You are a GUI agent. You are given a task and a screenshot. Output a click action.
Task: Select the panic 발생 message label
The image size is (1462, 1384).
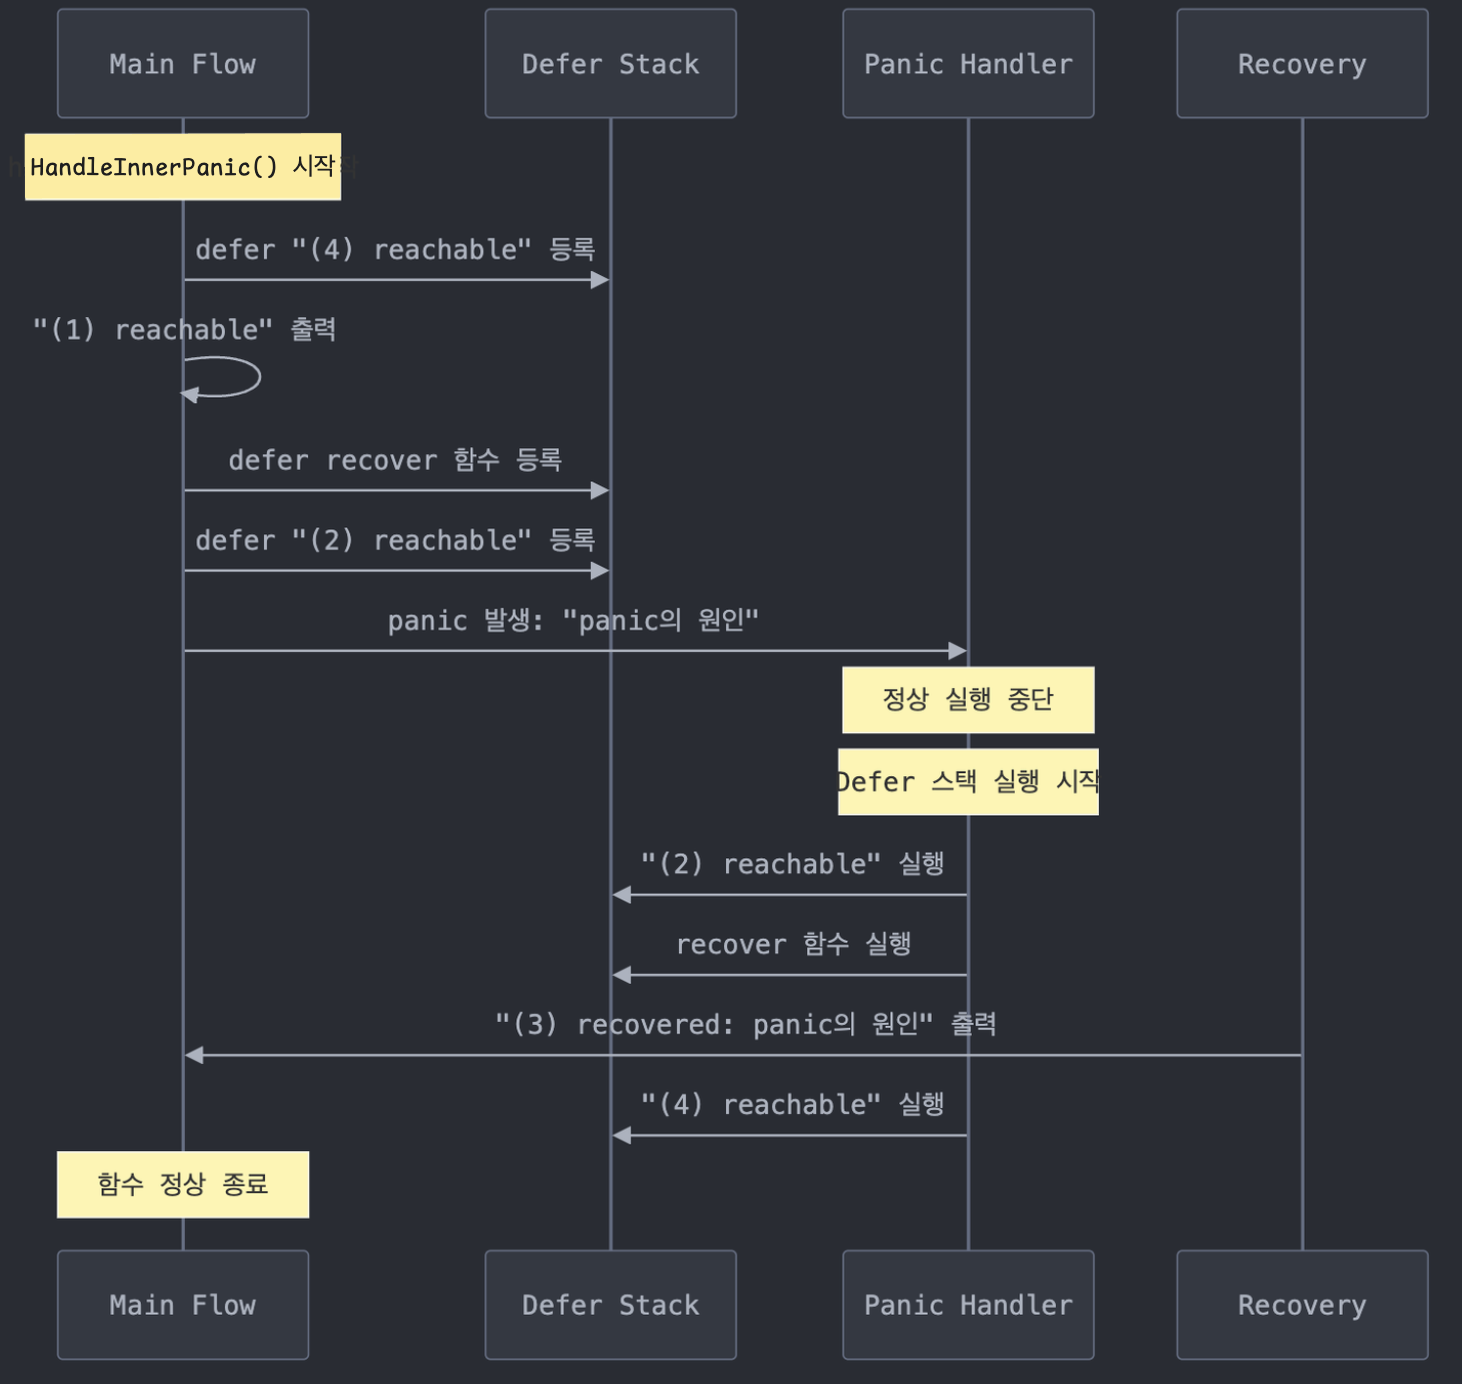(573, 620)
